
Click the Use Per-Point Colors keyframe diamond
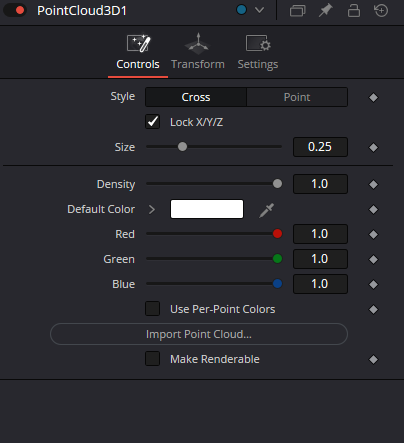coord(373,309)
